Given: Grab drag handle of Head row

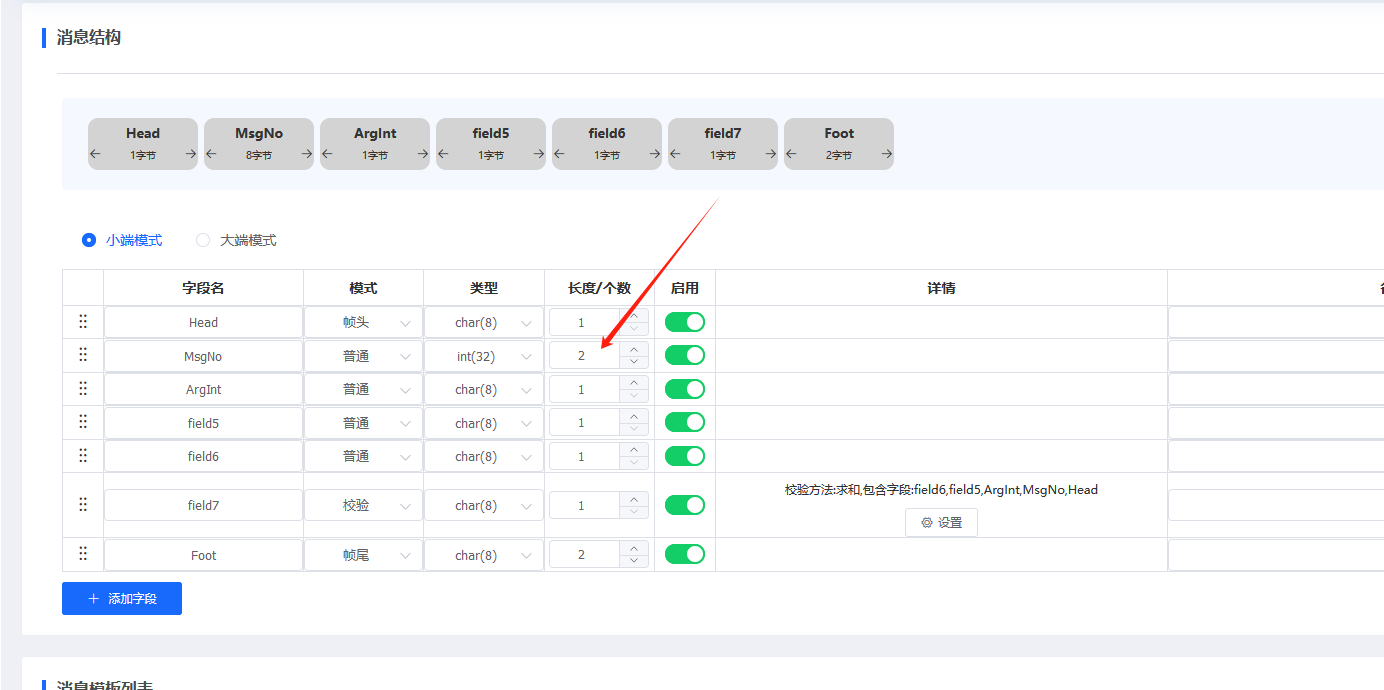Looking at the screenshot, I should 83,322.
